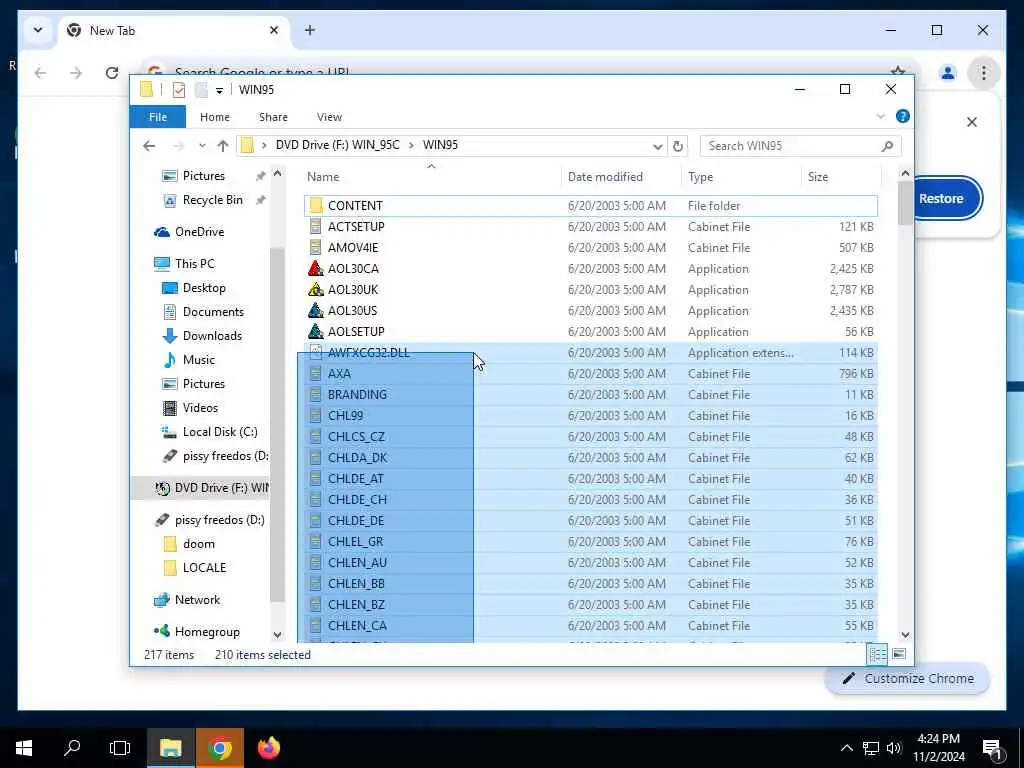Open the View ribbon tab

[329, 117]
